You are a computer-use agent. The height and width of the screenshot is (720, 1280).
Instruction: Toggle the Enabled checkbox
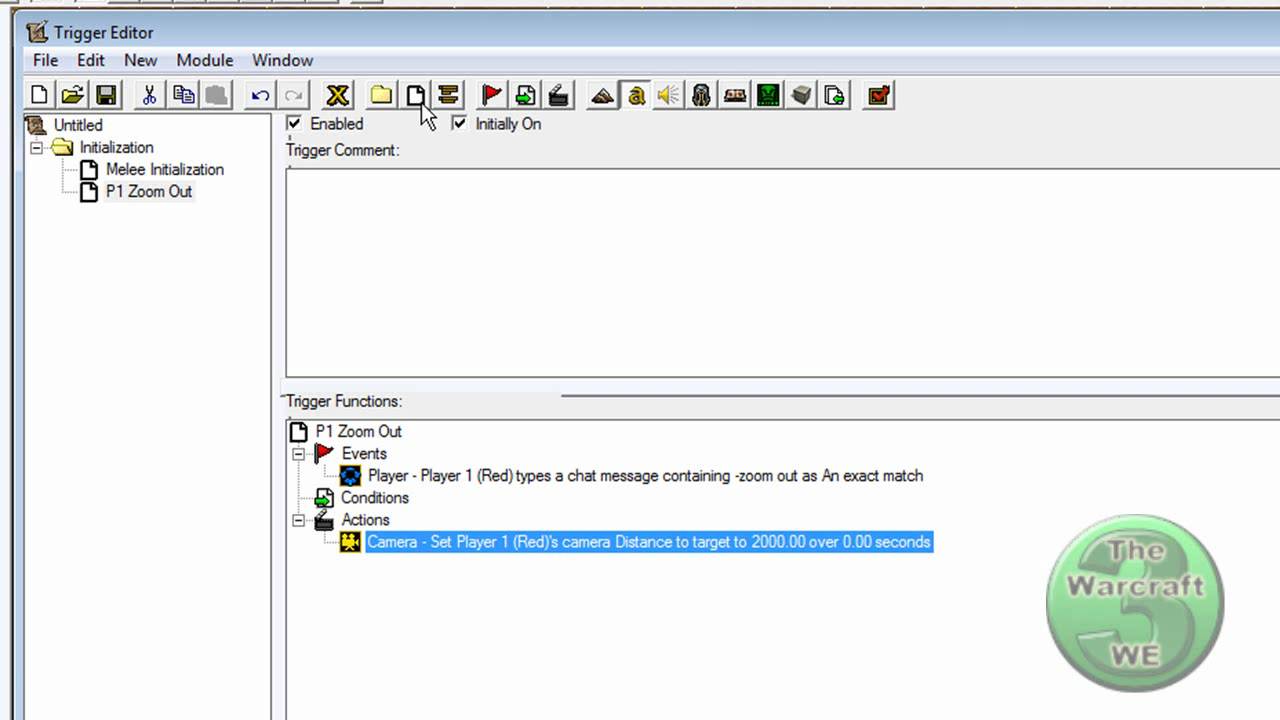point(294,123)
